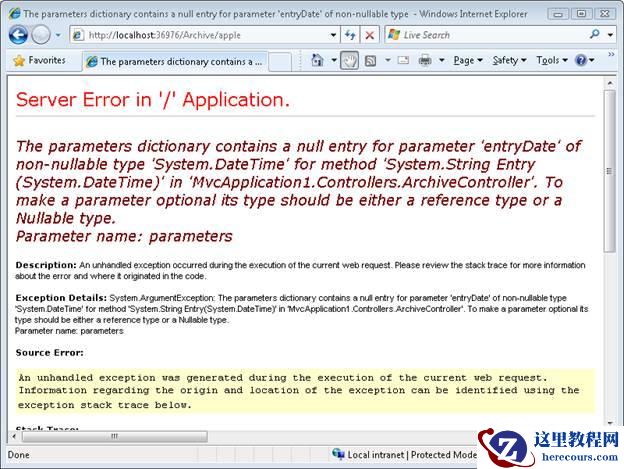Viewport: 624px width, 469px height.
Task: Click the 'Server Error in '/' Application.' heading
Action: click(x=153, y=99)
